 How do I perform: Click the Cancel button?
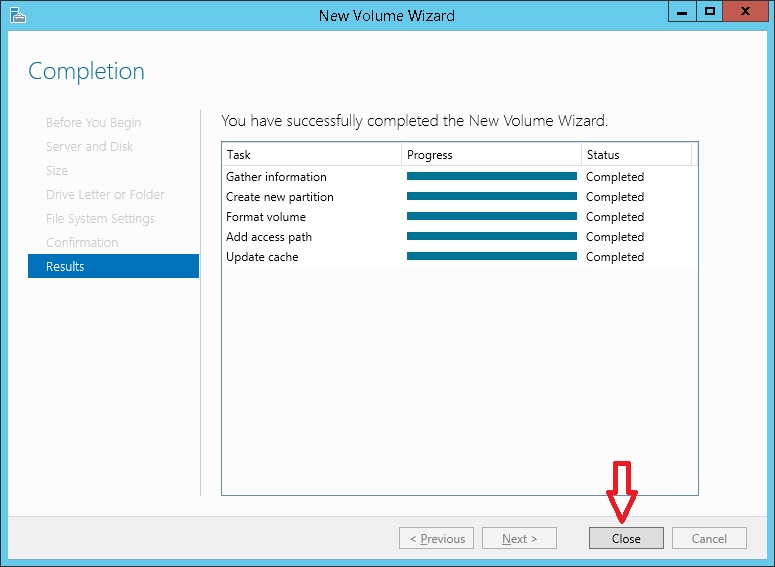pyautogui.click(x=709, y=539)
